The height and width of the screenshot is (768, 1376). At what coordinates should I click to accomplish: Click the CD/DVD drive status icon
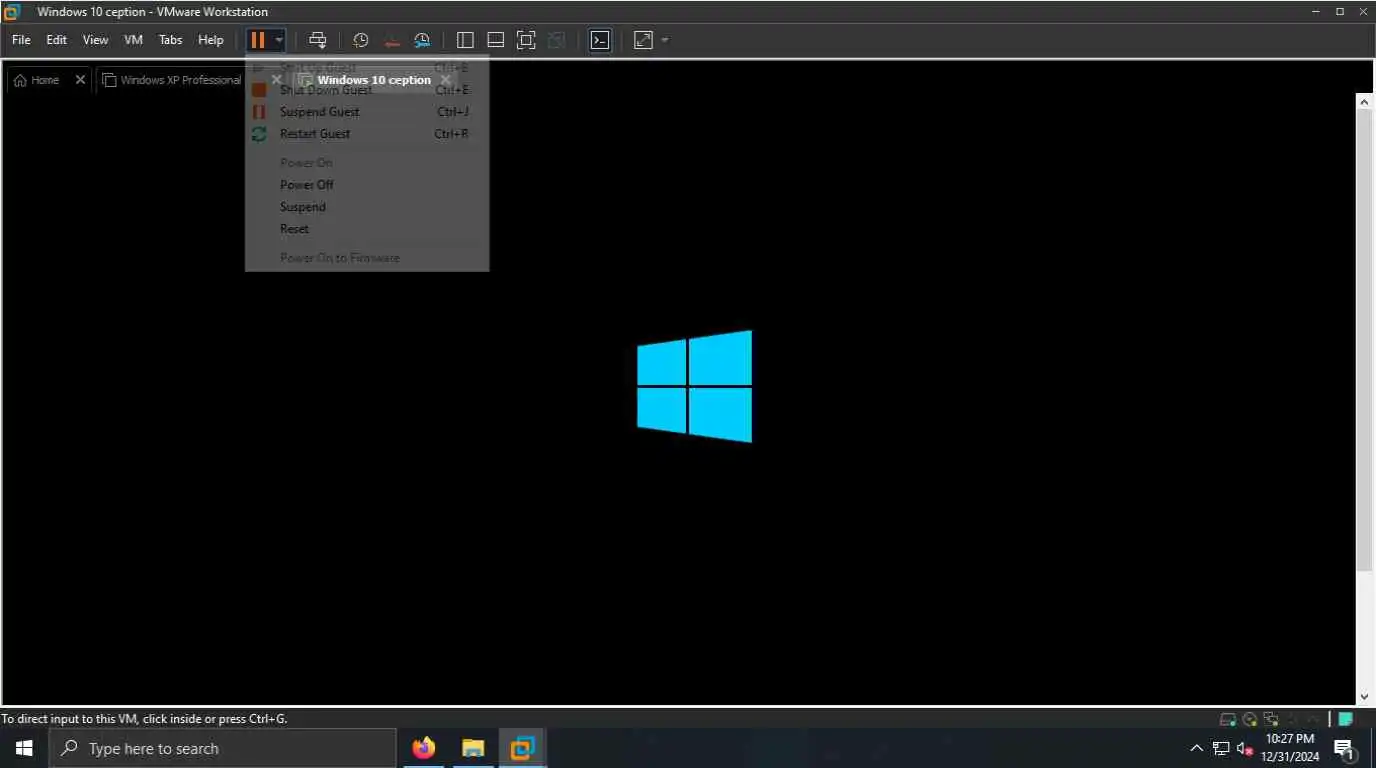(x=1250, y=719)
